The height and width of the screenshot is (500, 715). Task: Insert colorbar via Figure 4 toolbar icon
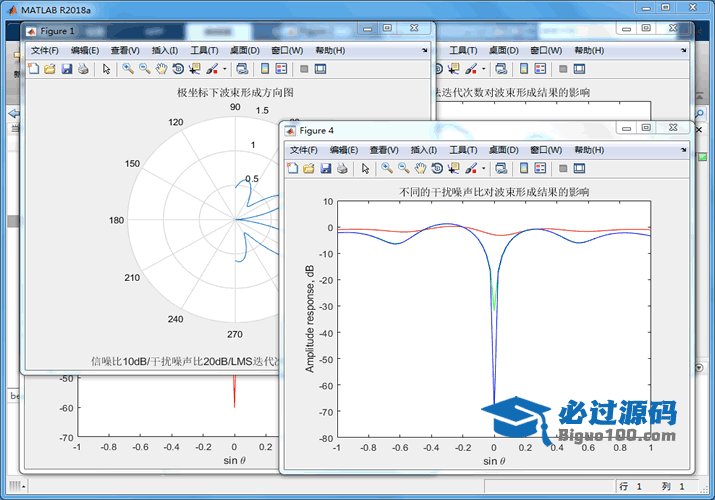click(x=524, y=168)
